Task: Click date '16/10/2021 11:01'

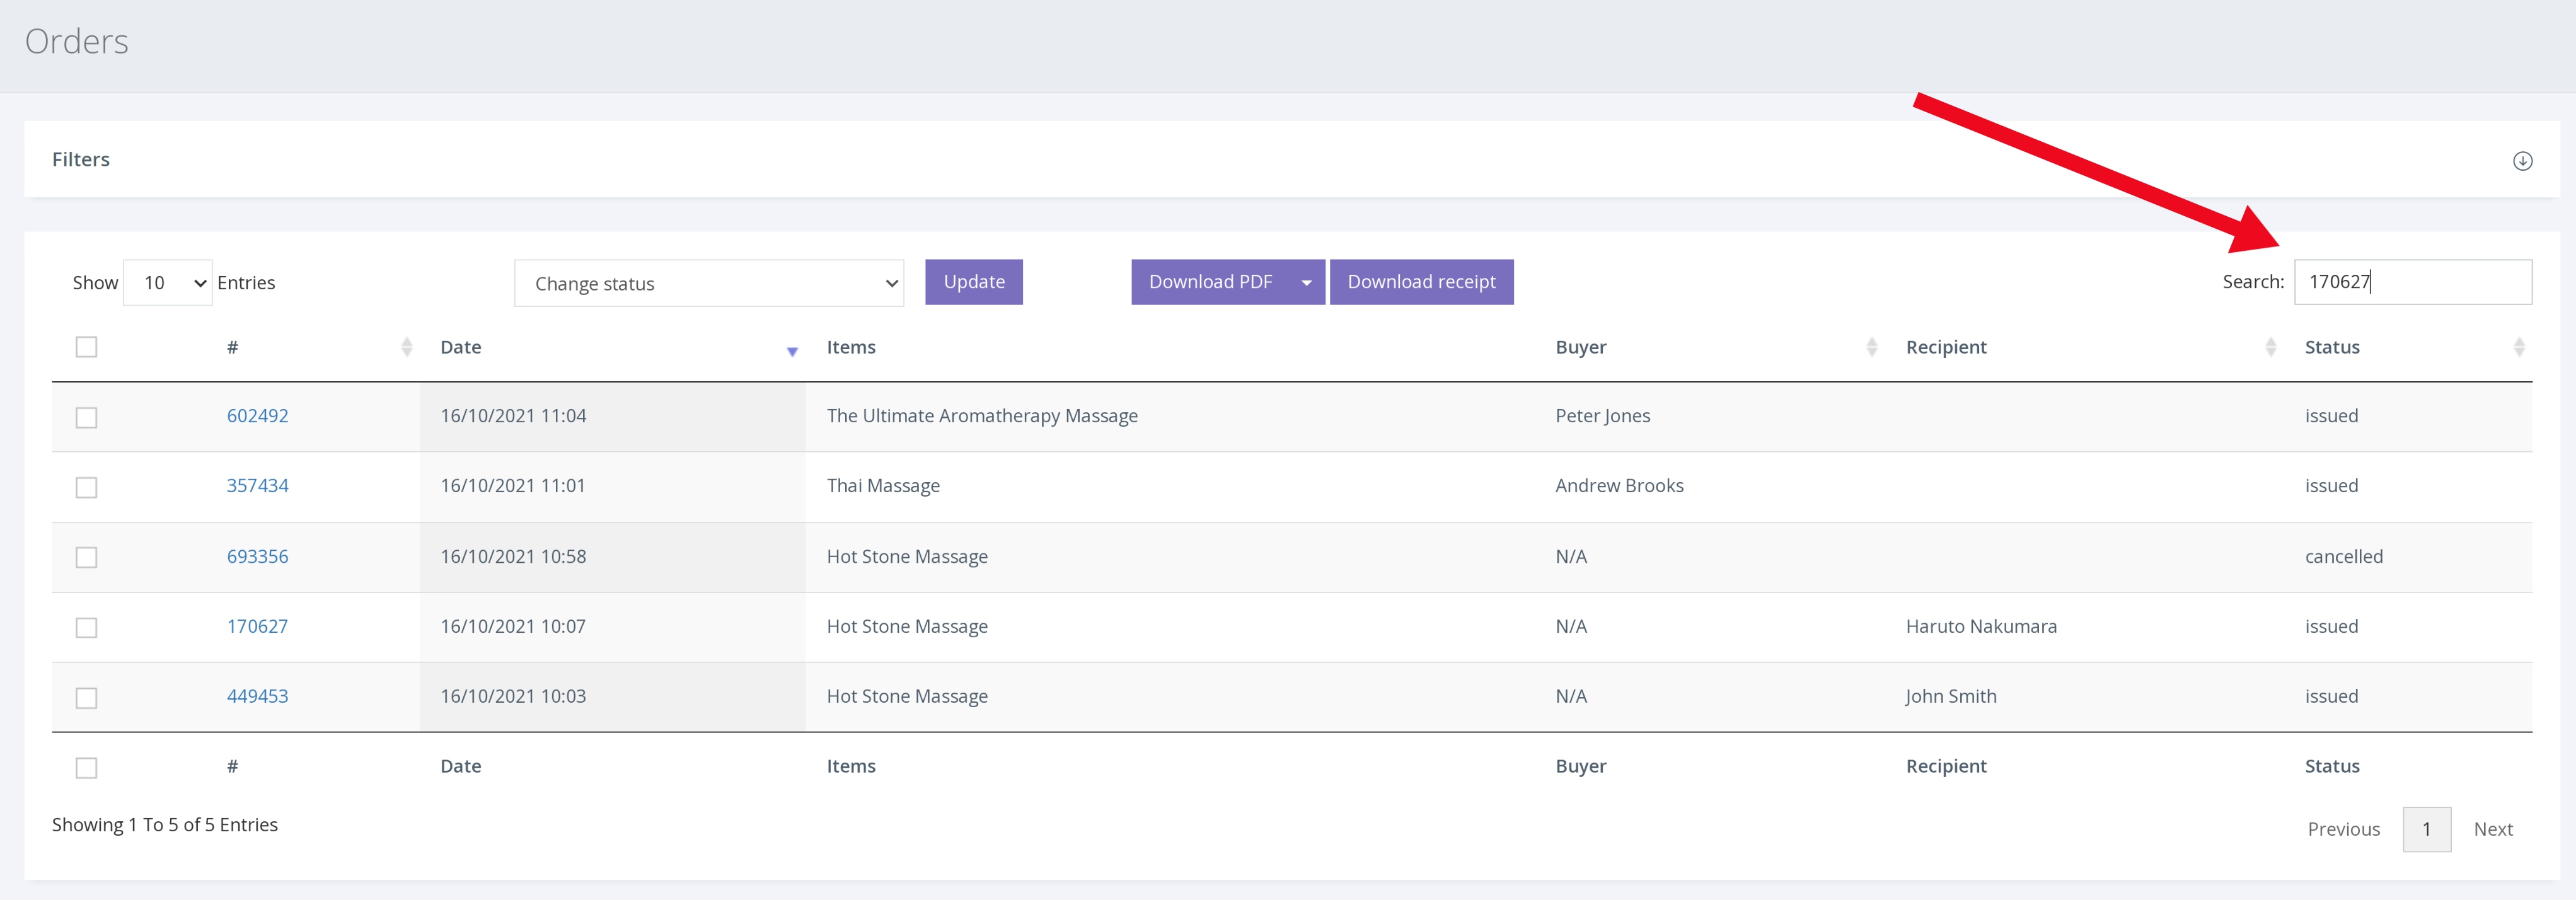Action: coord(513,486)
